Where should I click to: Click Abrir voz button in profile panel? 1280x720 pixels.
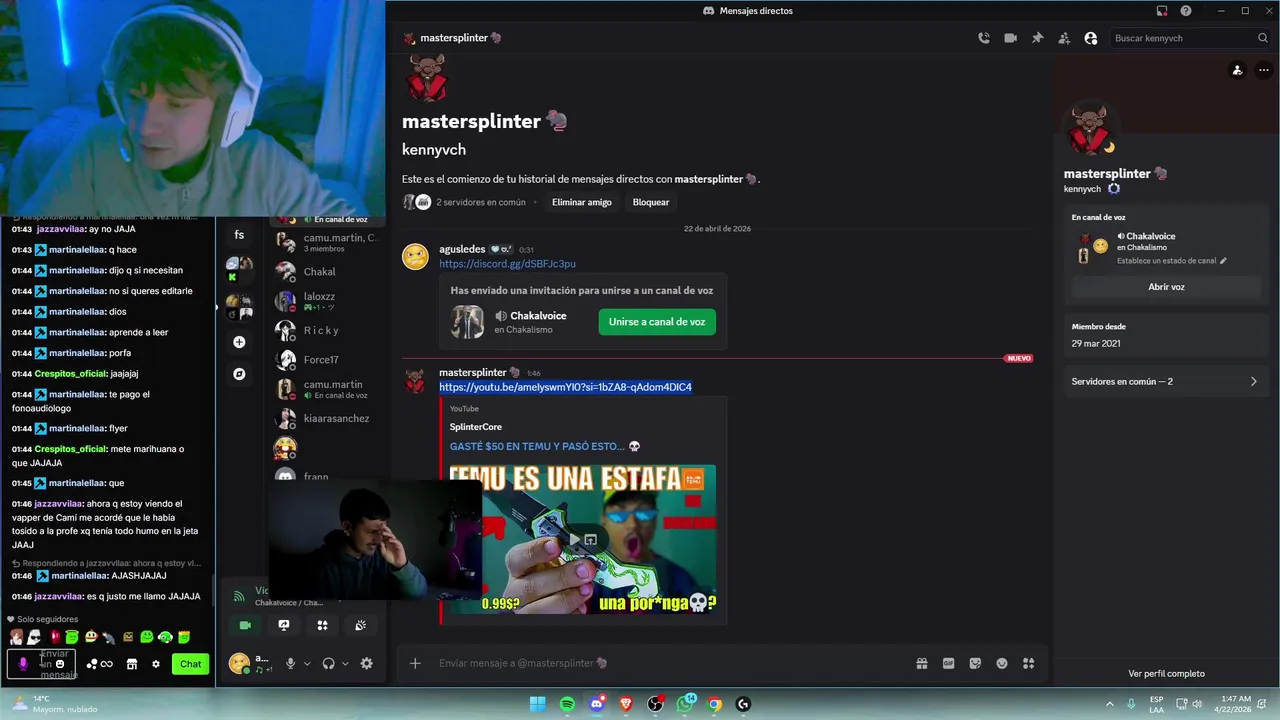coord(1166,287)
